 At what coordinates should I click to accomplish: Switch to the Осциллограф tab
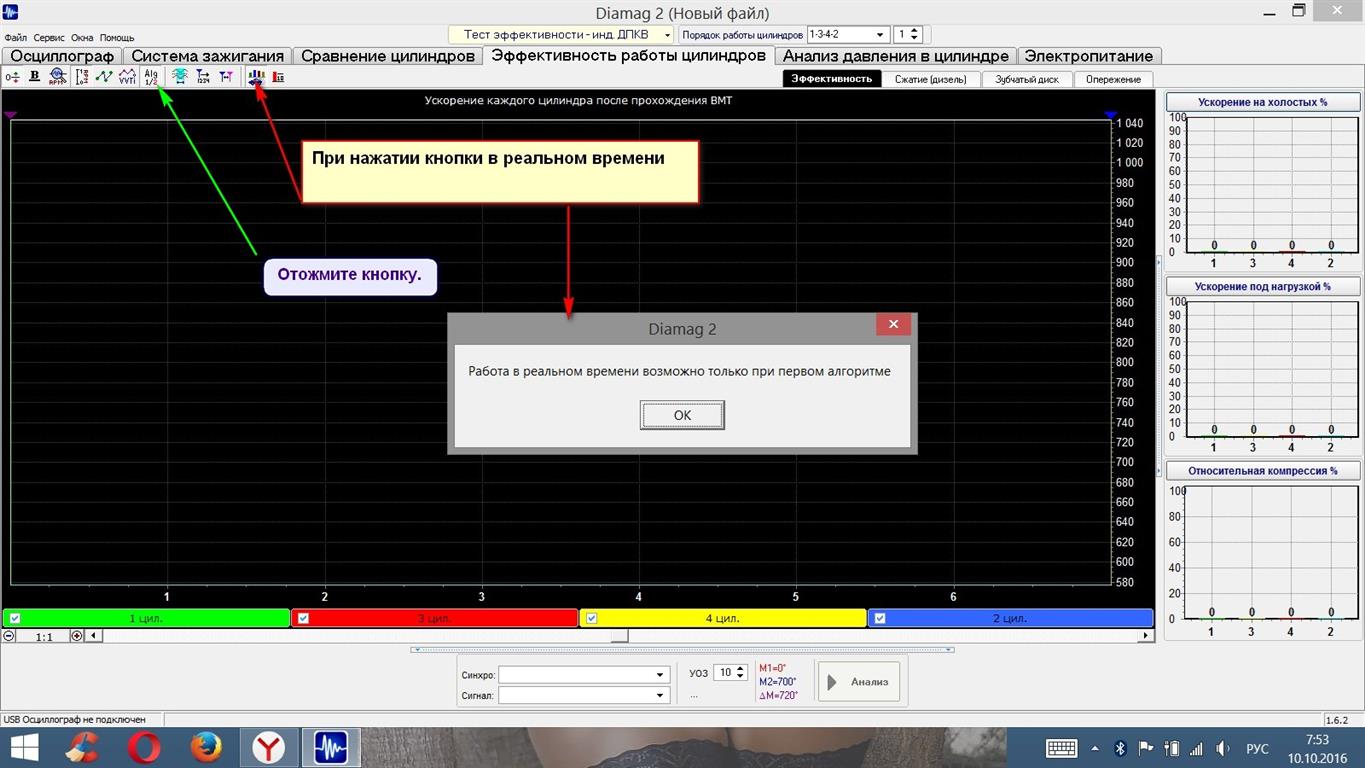(62, 56)
